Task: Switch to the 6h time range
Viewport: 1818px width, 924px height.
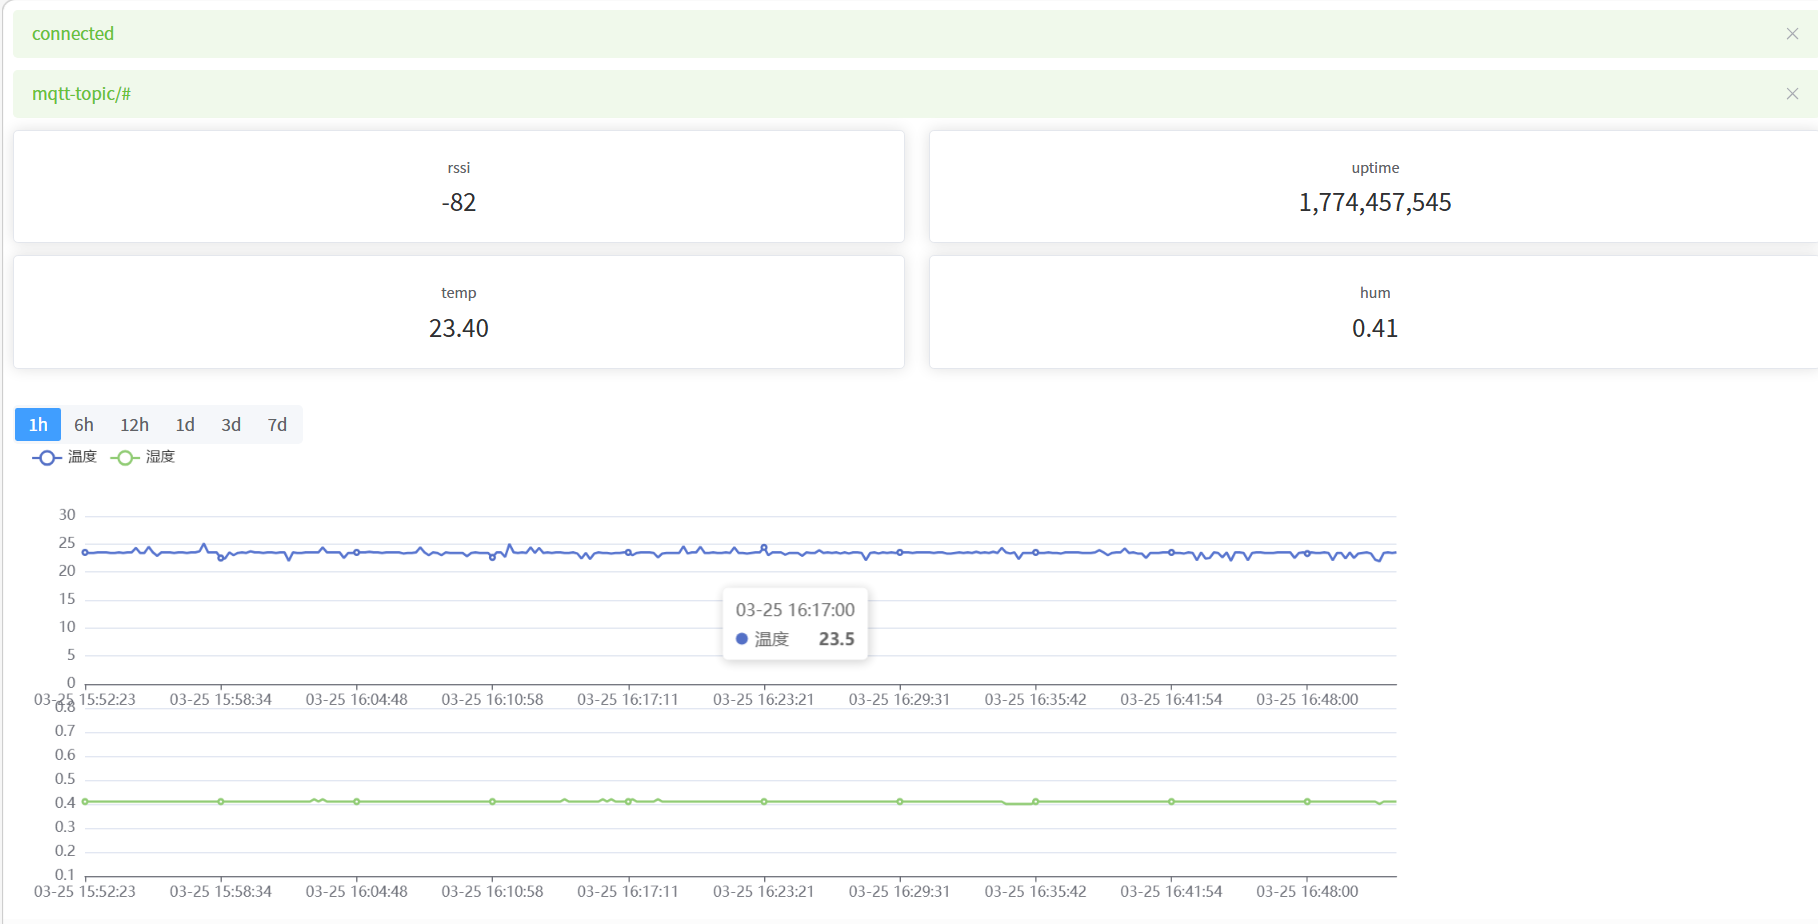Action: (x=84, y=425)
